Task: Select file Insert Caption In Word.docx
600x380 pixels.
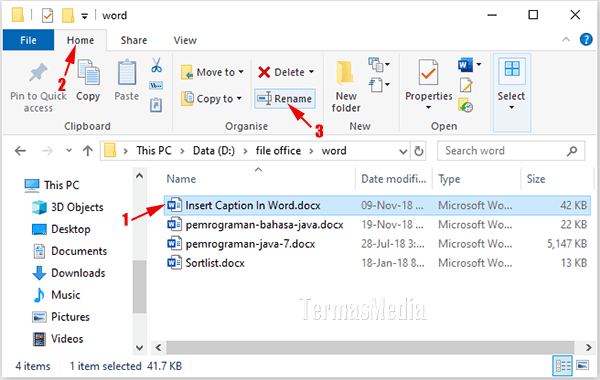Action: [x=377, y=205]
